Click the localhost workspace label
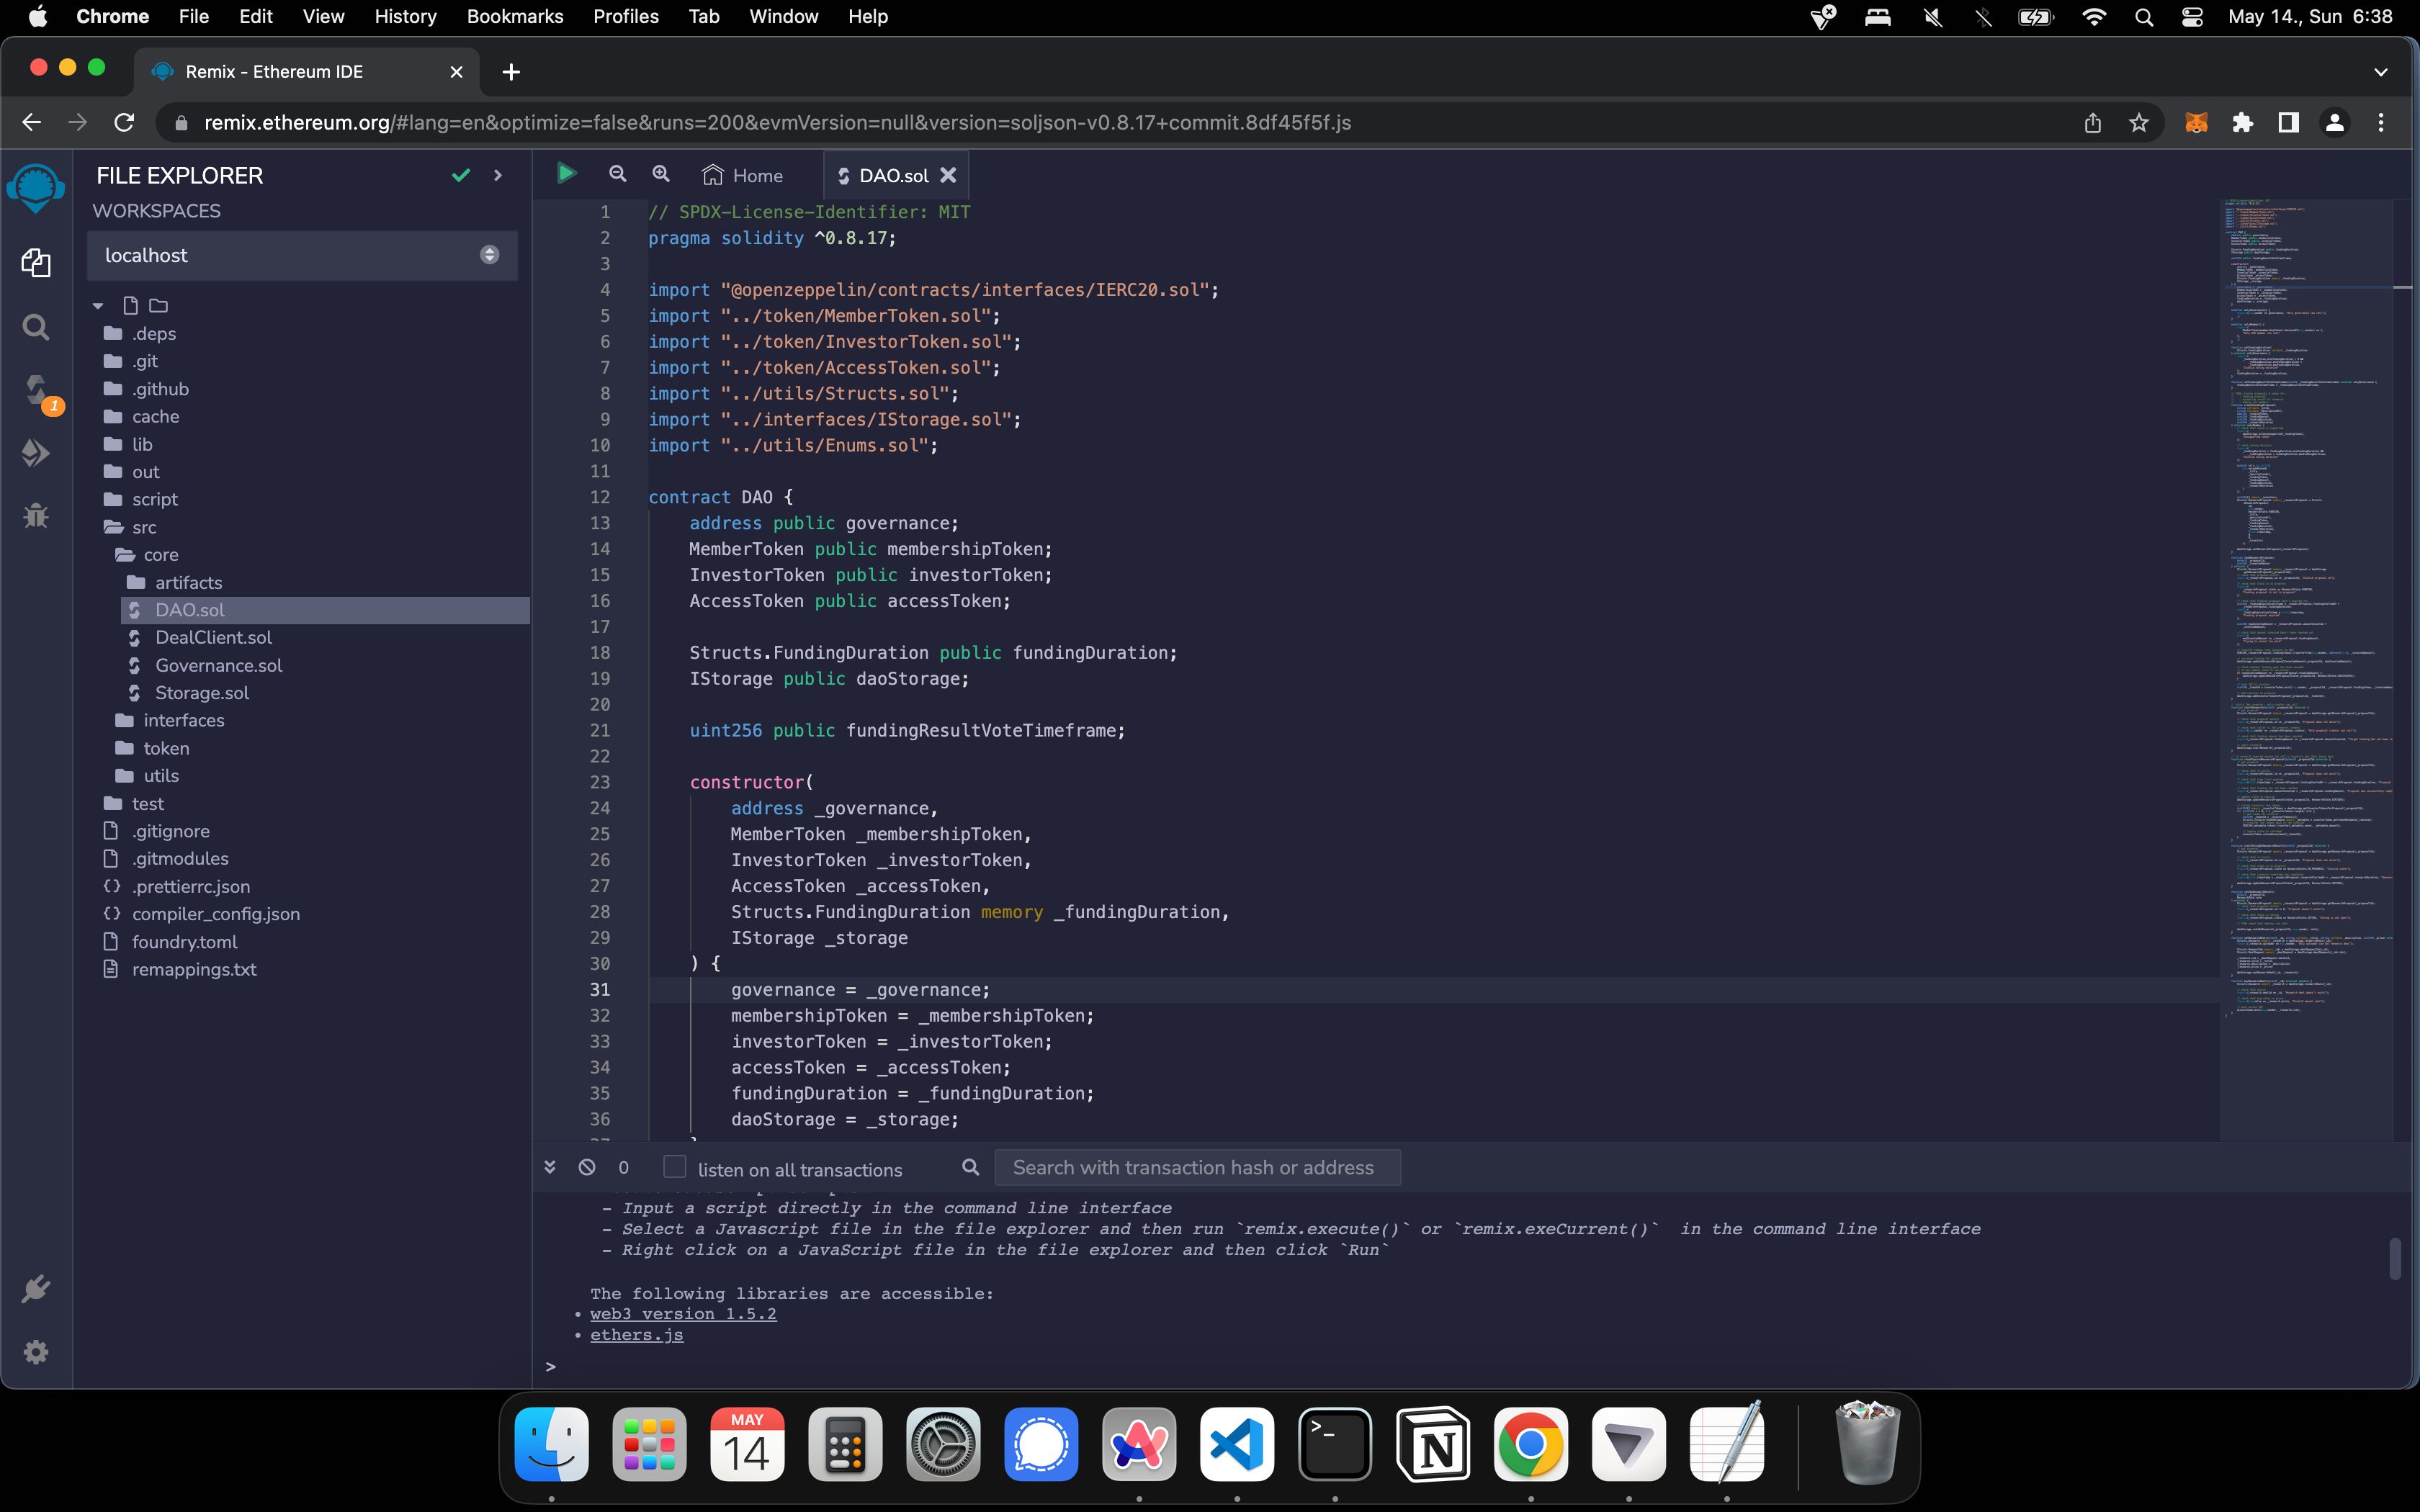This screenshot has height=1512, width=2420. 146,254
